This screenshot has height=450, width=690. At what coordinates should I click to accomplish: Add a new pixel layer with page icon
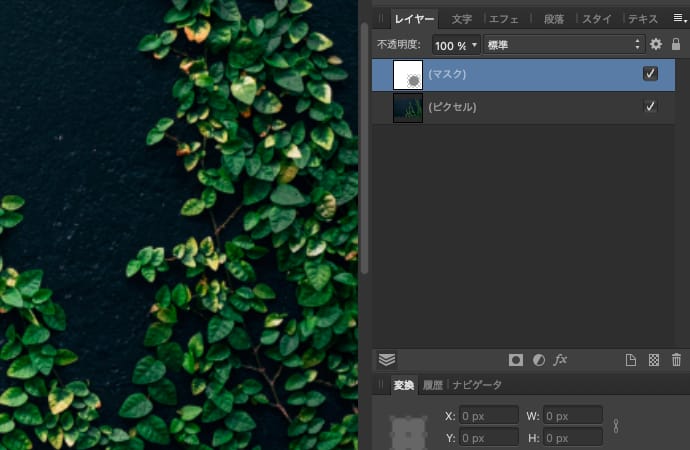coord(631,360)
